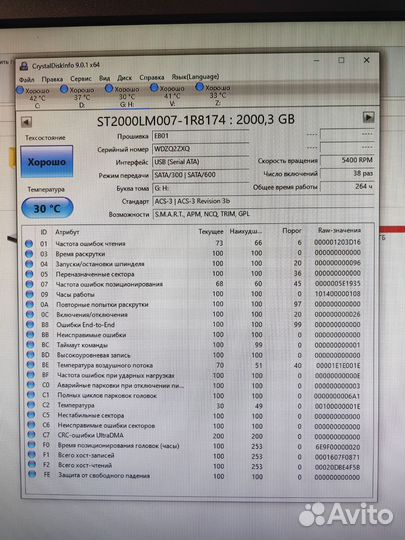
Task: Click the Буква тома field G: H:
Action: pos(200,188)
